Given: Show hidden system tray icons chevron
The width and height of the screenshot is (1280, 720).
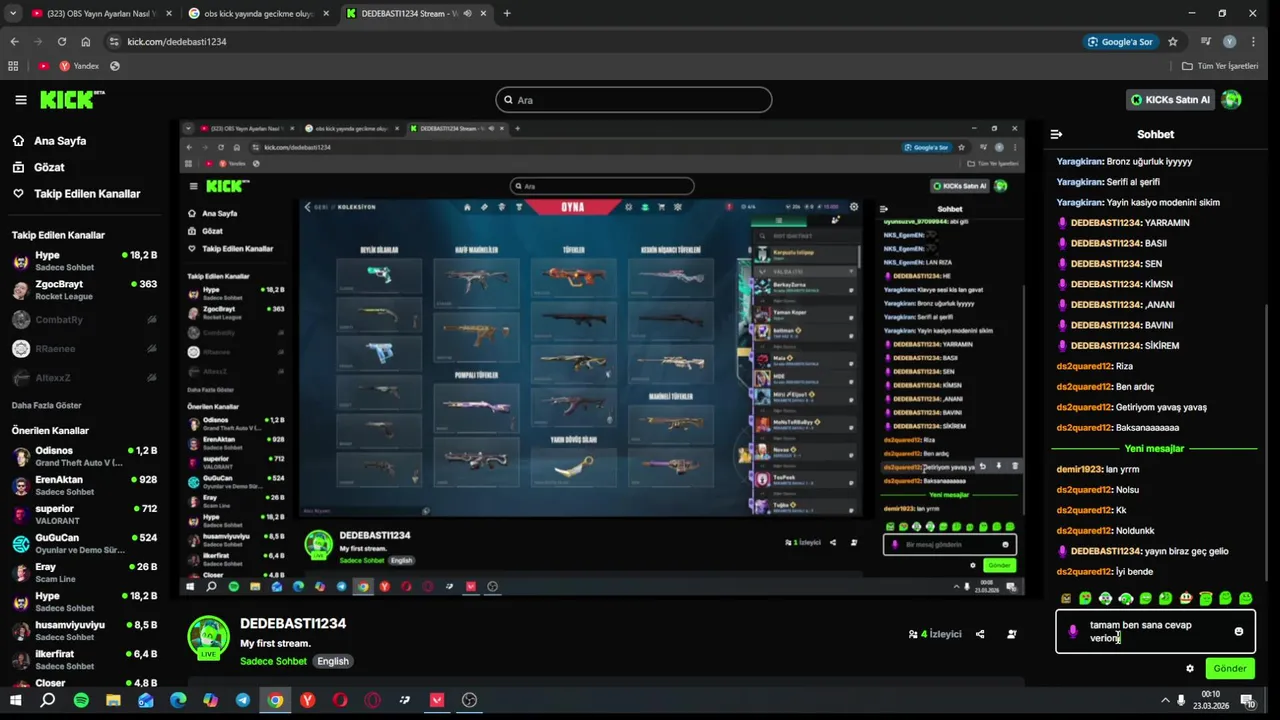Looking at the screenshot, I should click(x=1165, y=700).
